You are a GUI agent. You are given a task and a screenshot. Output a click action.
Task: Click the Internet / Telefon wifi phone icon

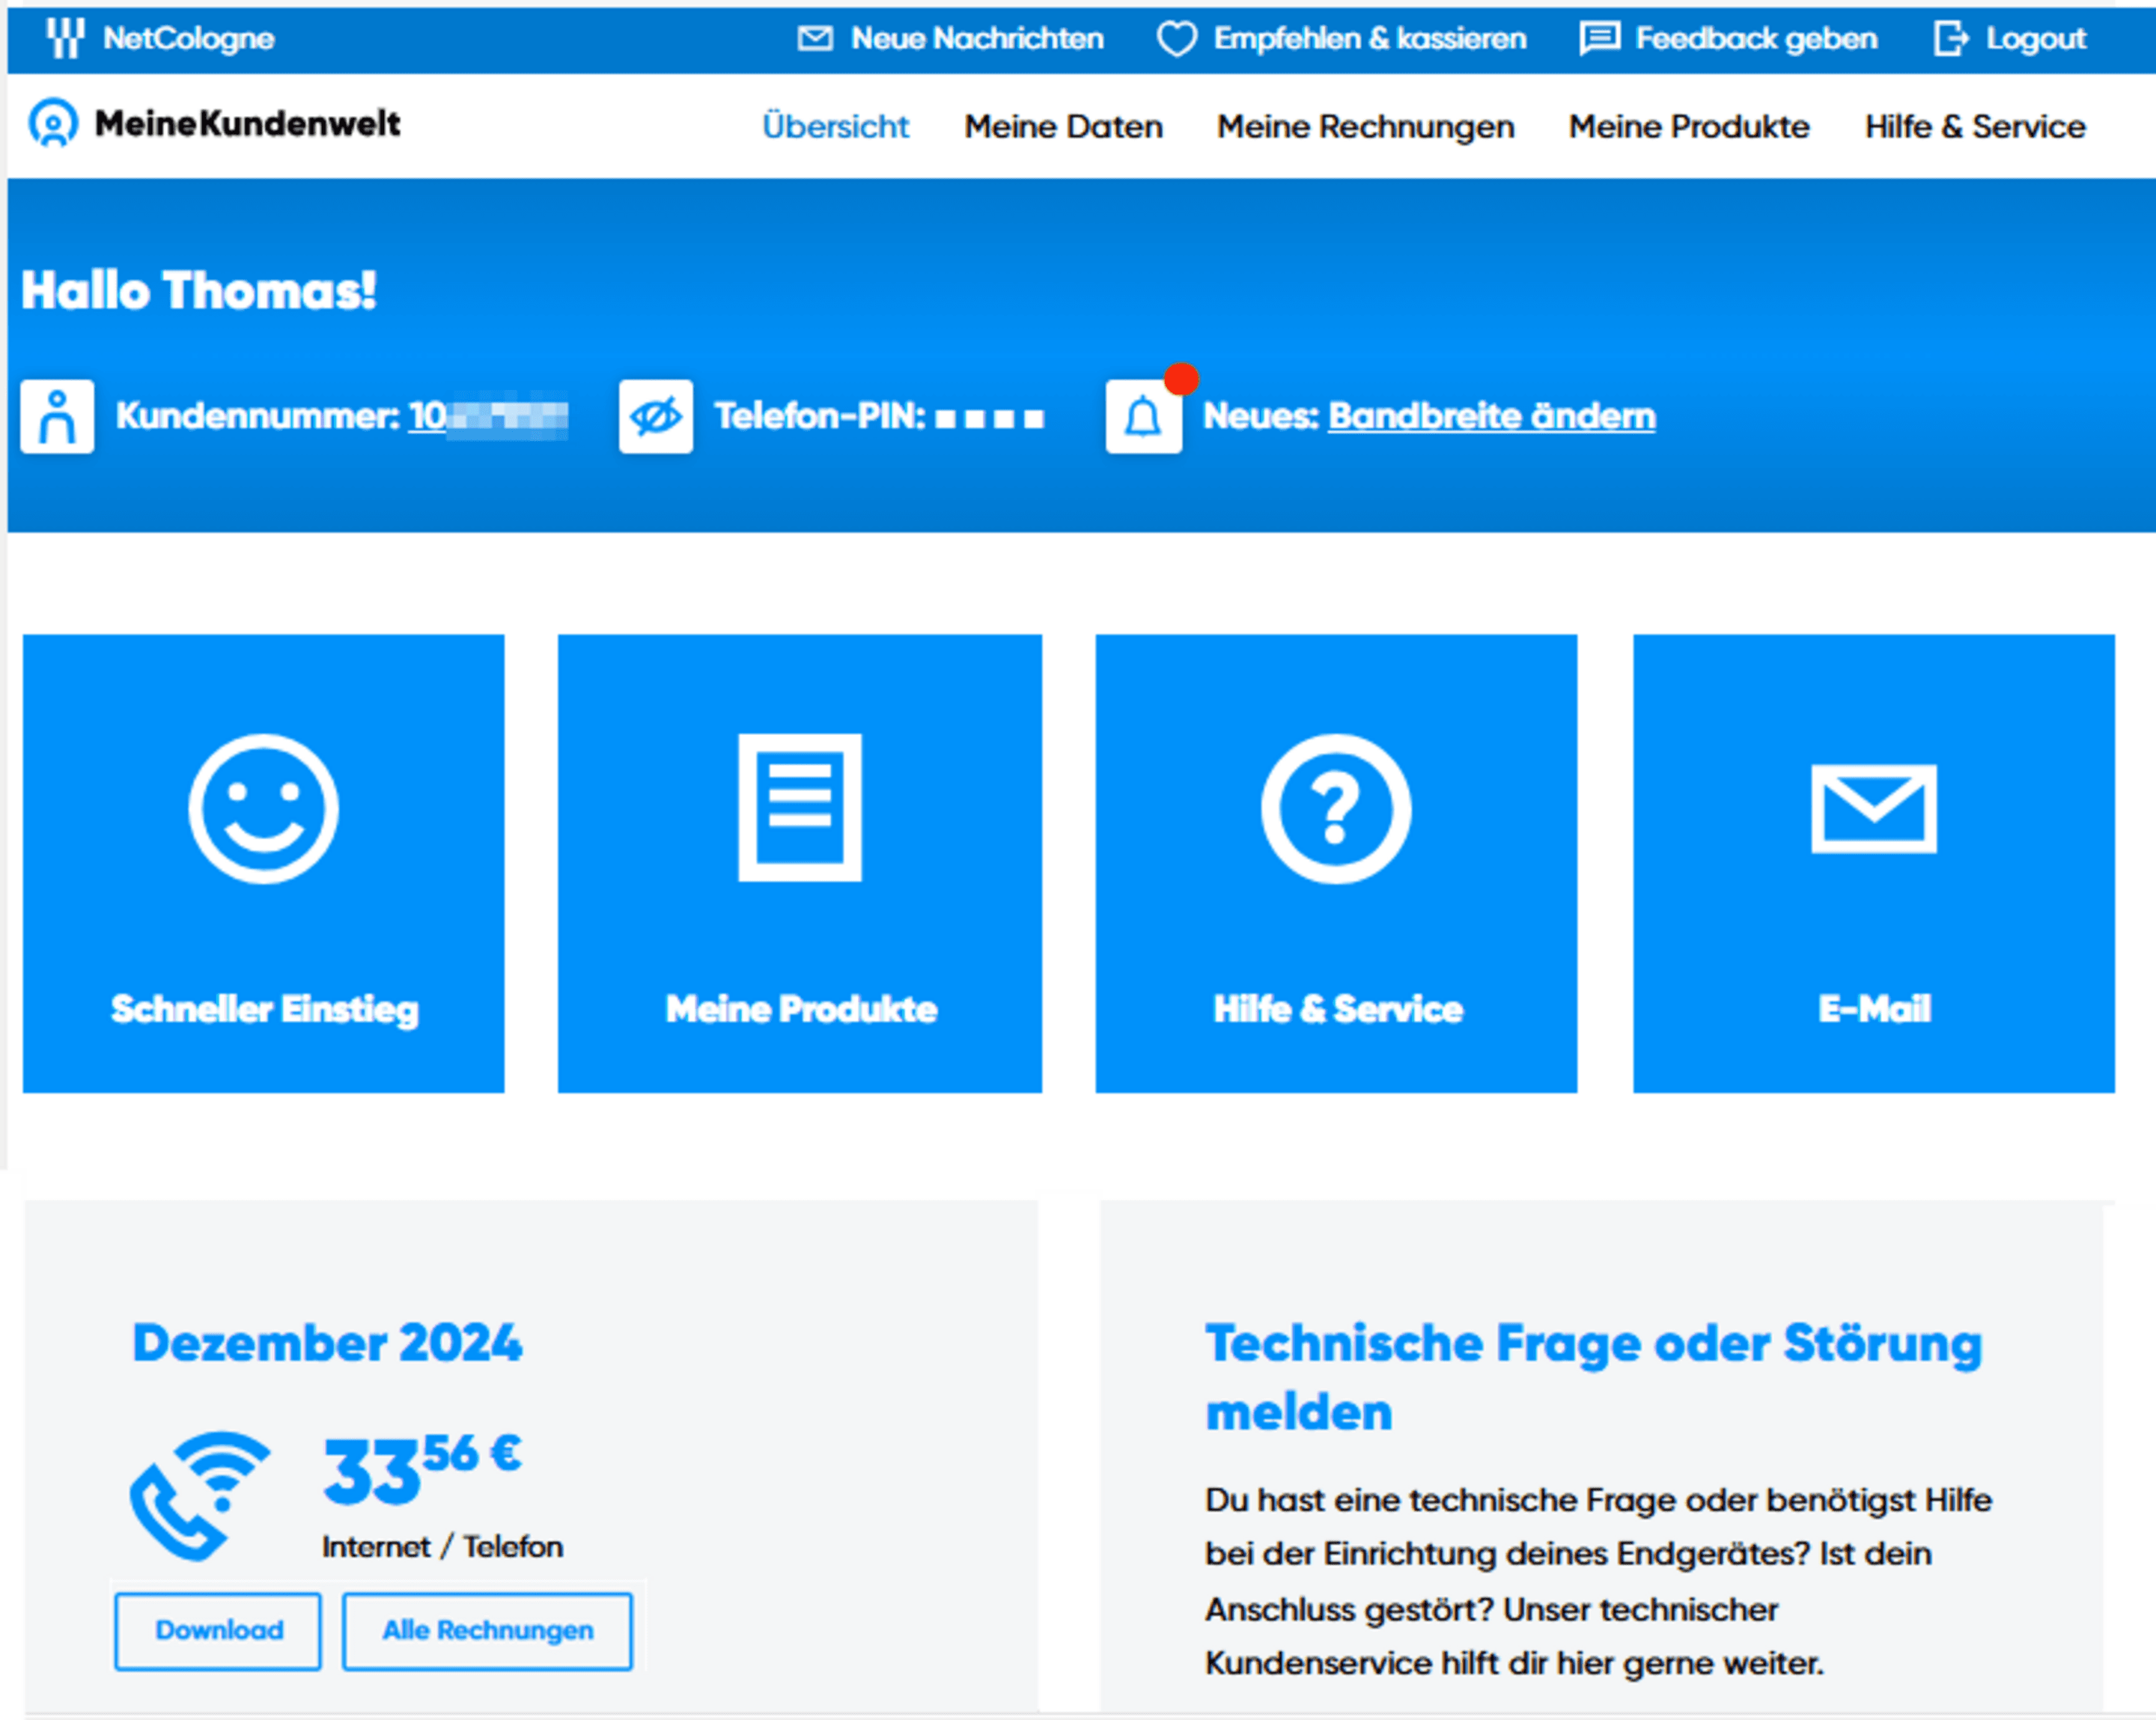(x=199, y=1495)
